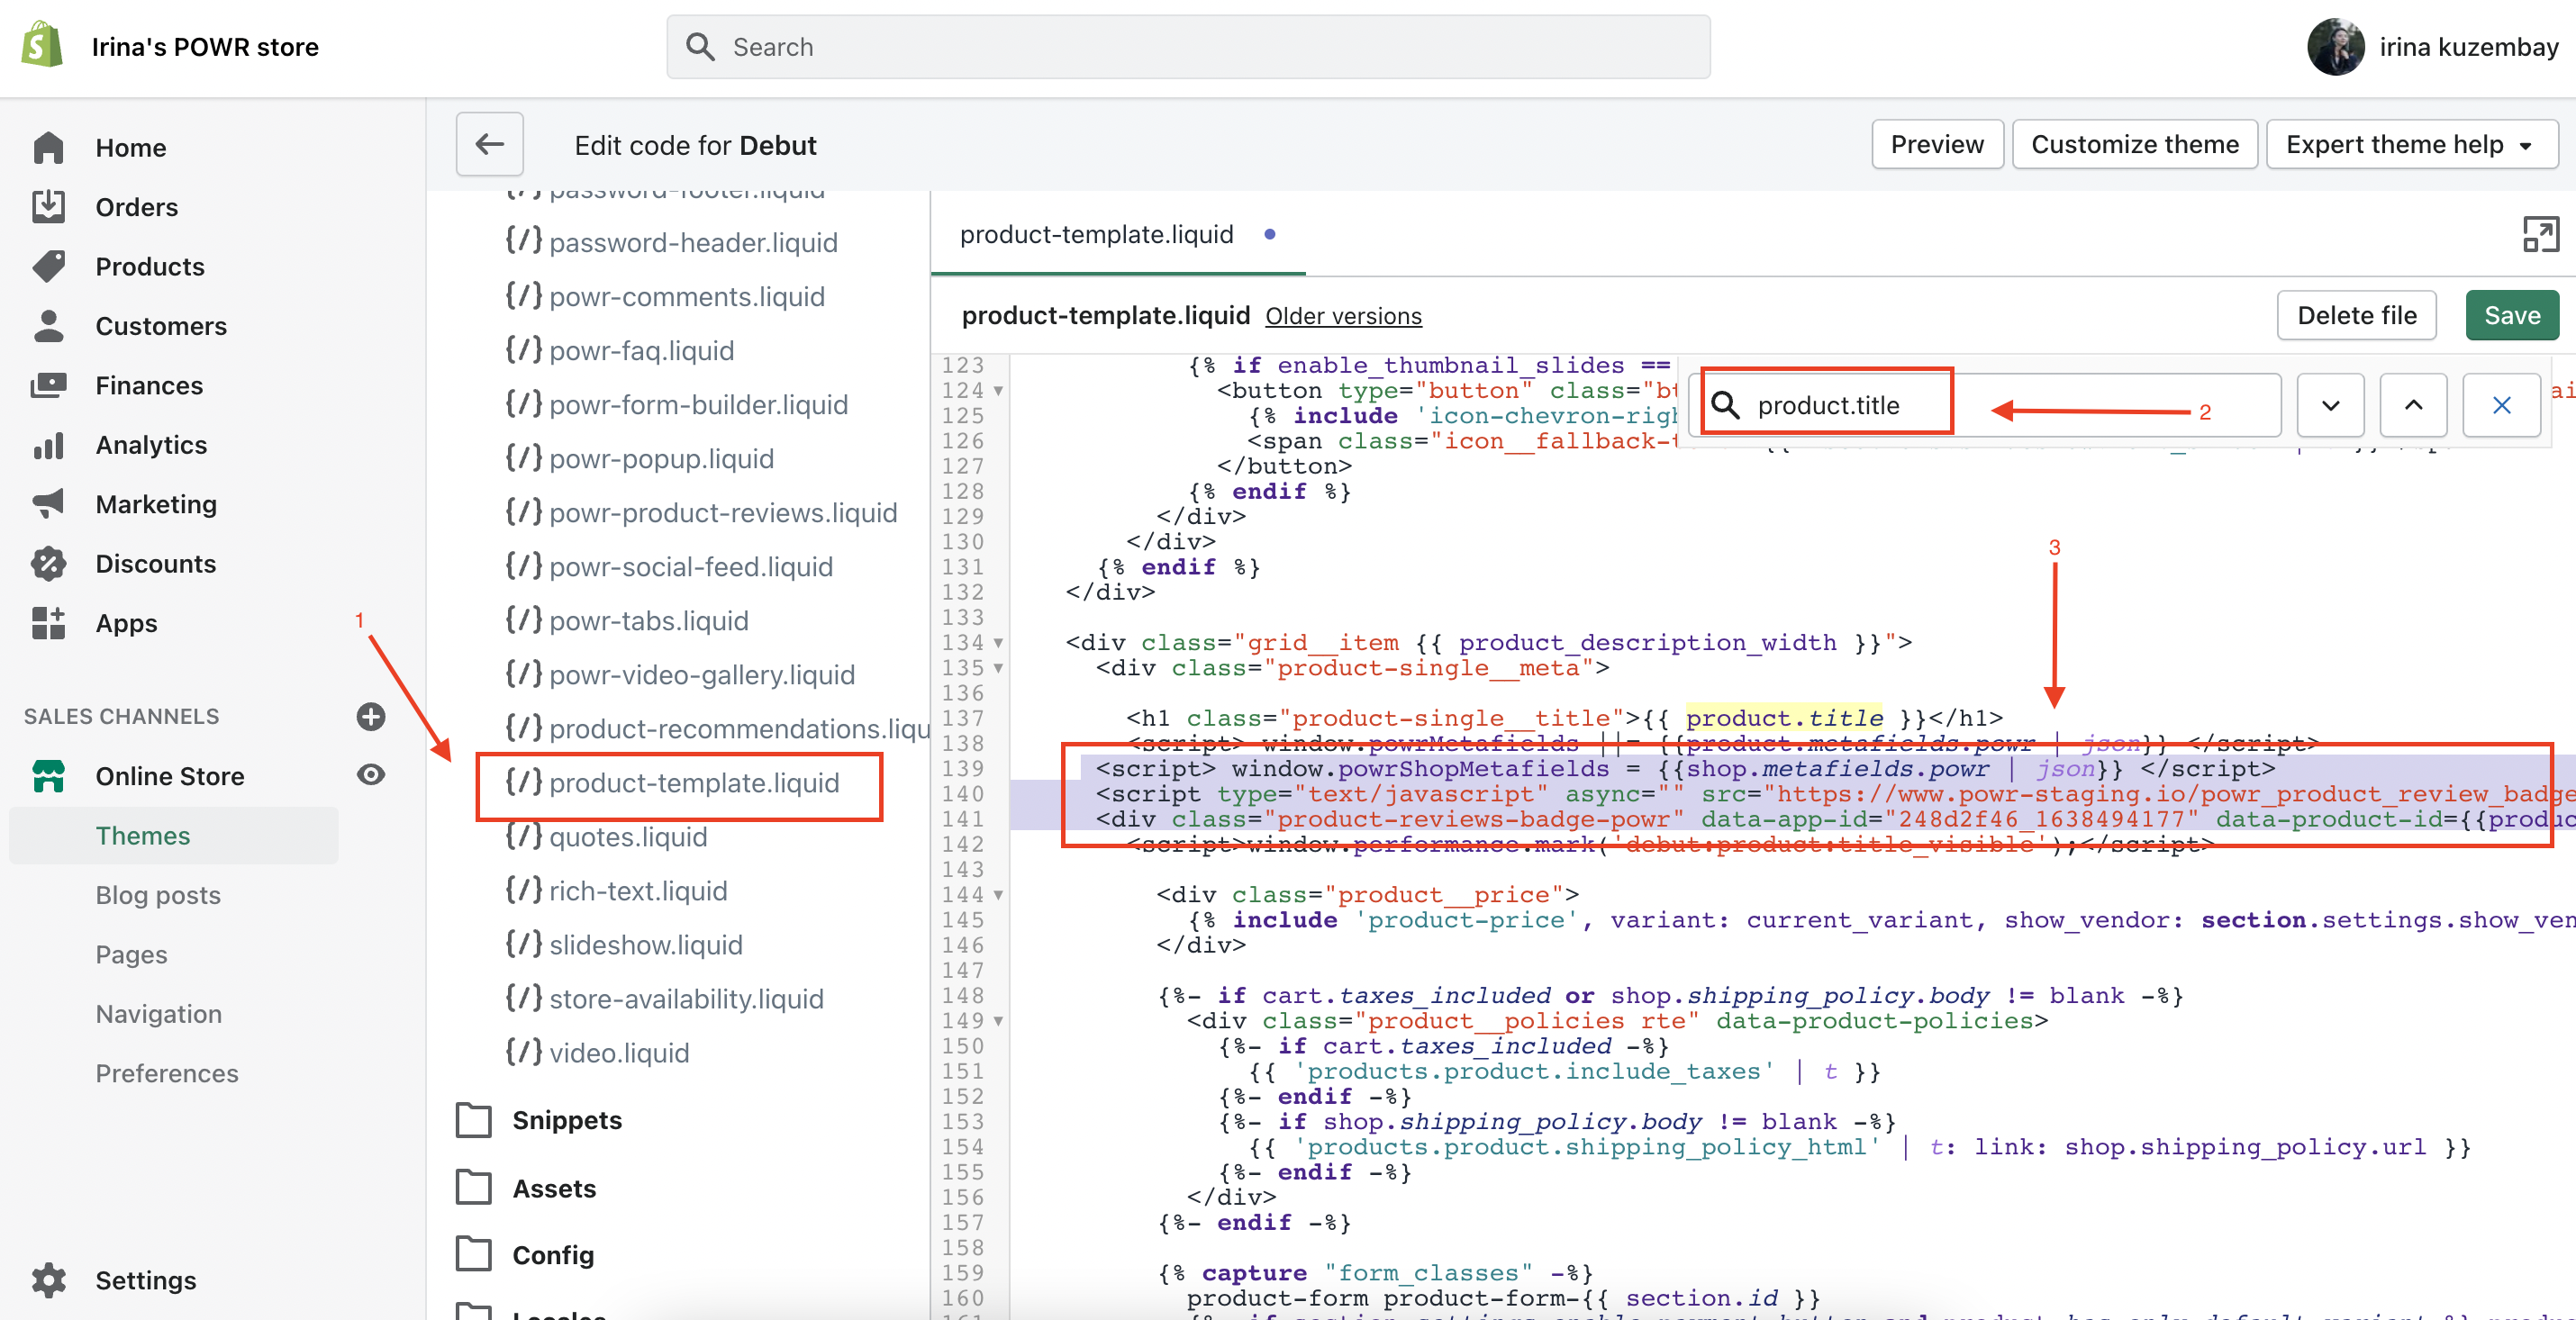Open Settings at the sidebar bottom

(x=145, y=1280)
